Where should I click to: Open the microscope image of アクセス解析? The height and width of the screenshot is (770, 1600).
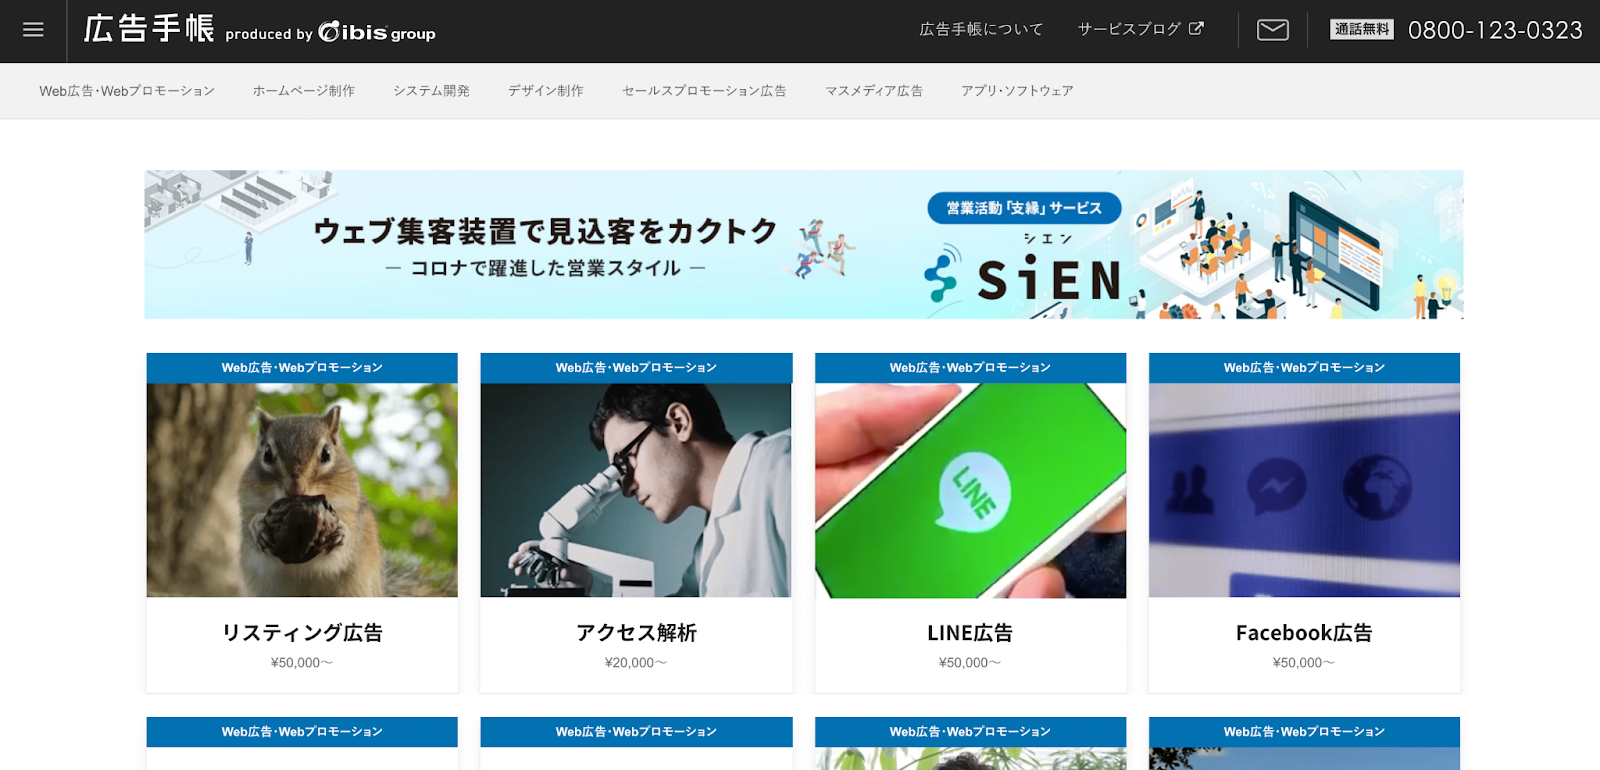(x=636, y=490)
